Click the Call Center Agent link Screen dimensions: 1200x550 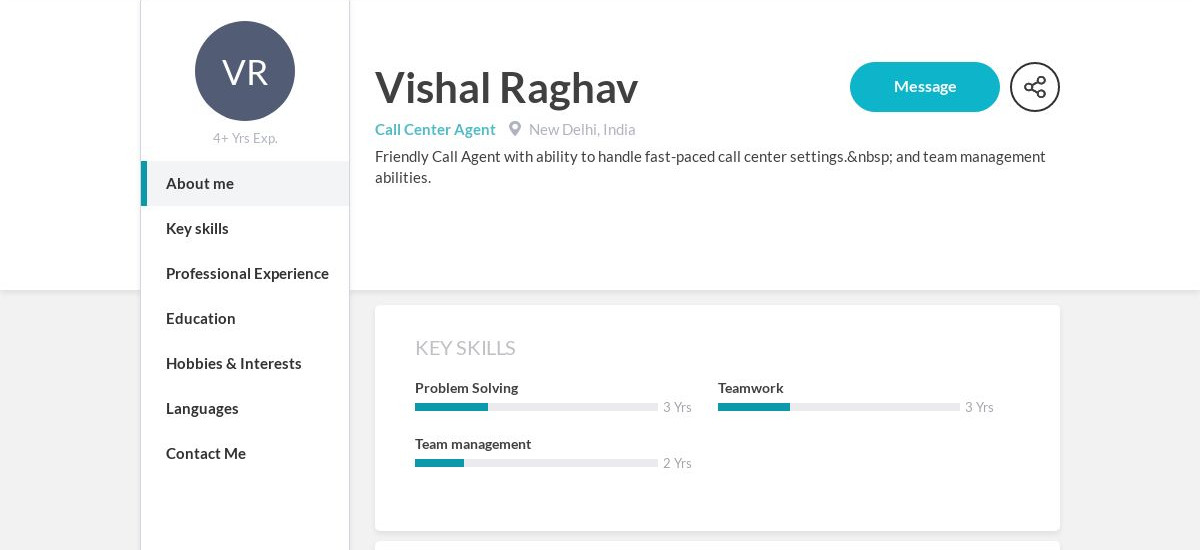tap(435, 130)
